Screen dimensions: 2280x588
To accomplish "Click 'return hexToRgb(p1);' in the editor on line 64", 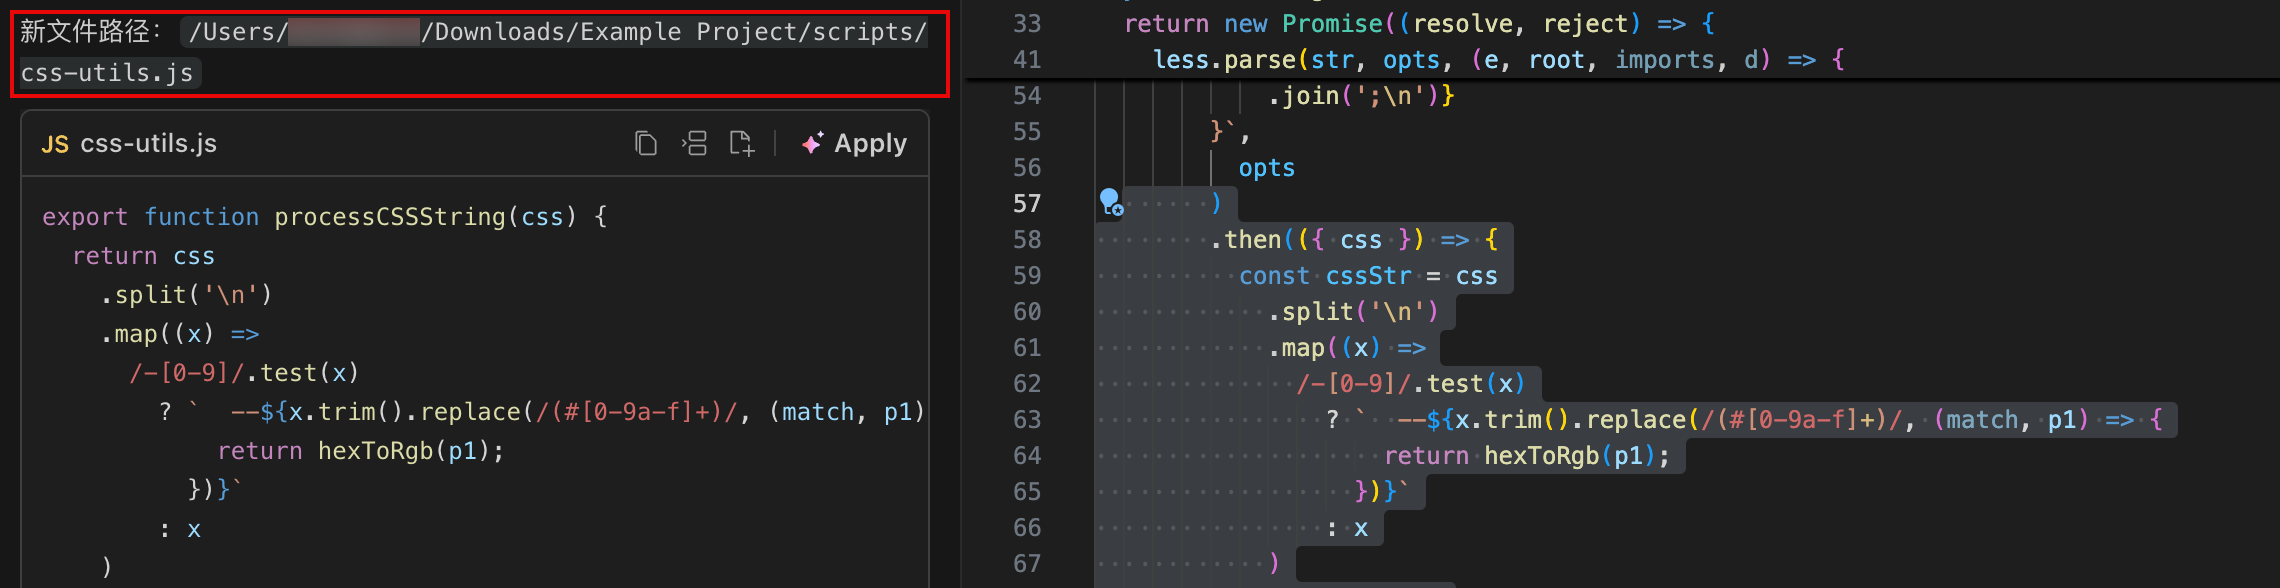I will [x=1527, y=456].
